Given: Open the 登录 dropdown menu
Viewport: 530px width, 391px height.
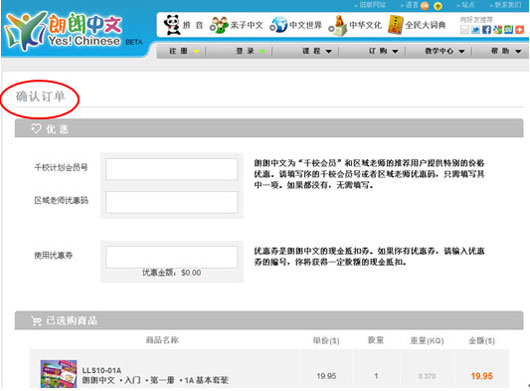Looking at the screenshot, I should pos(250,51).
